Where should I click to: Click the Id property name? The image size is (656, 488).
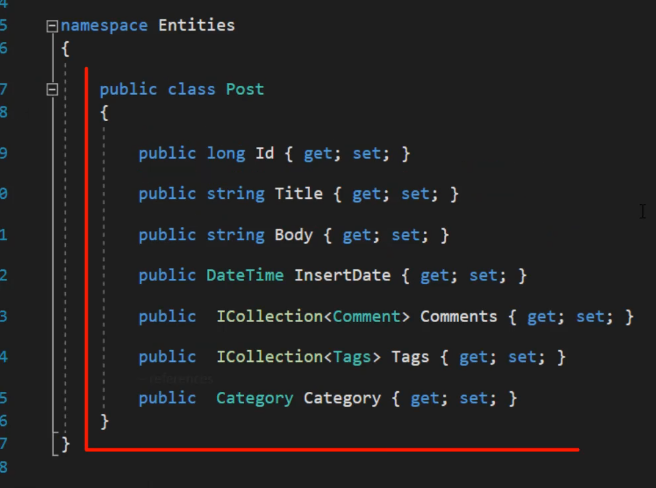265,153
